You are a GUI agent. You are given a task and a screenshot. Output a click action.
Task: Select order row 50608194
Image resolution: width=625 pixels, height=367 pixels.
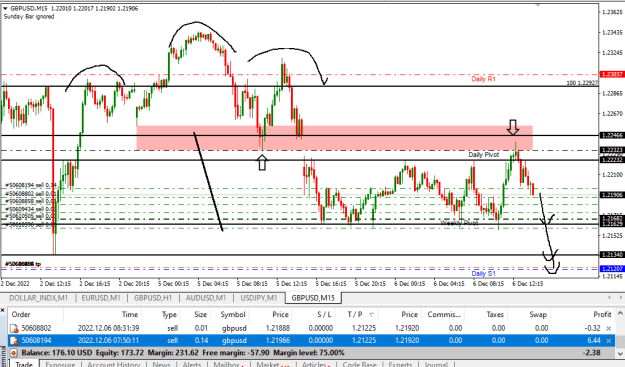[312, 341]
